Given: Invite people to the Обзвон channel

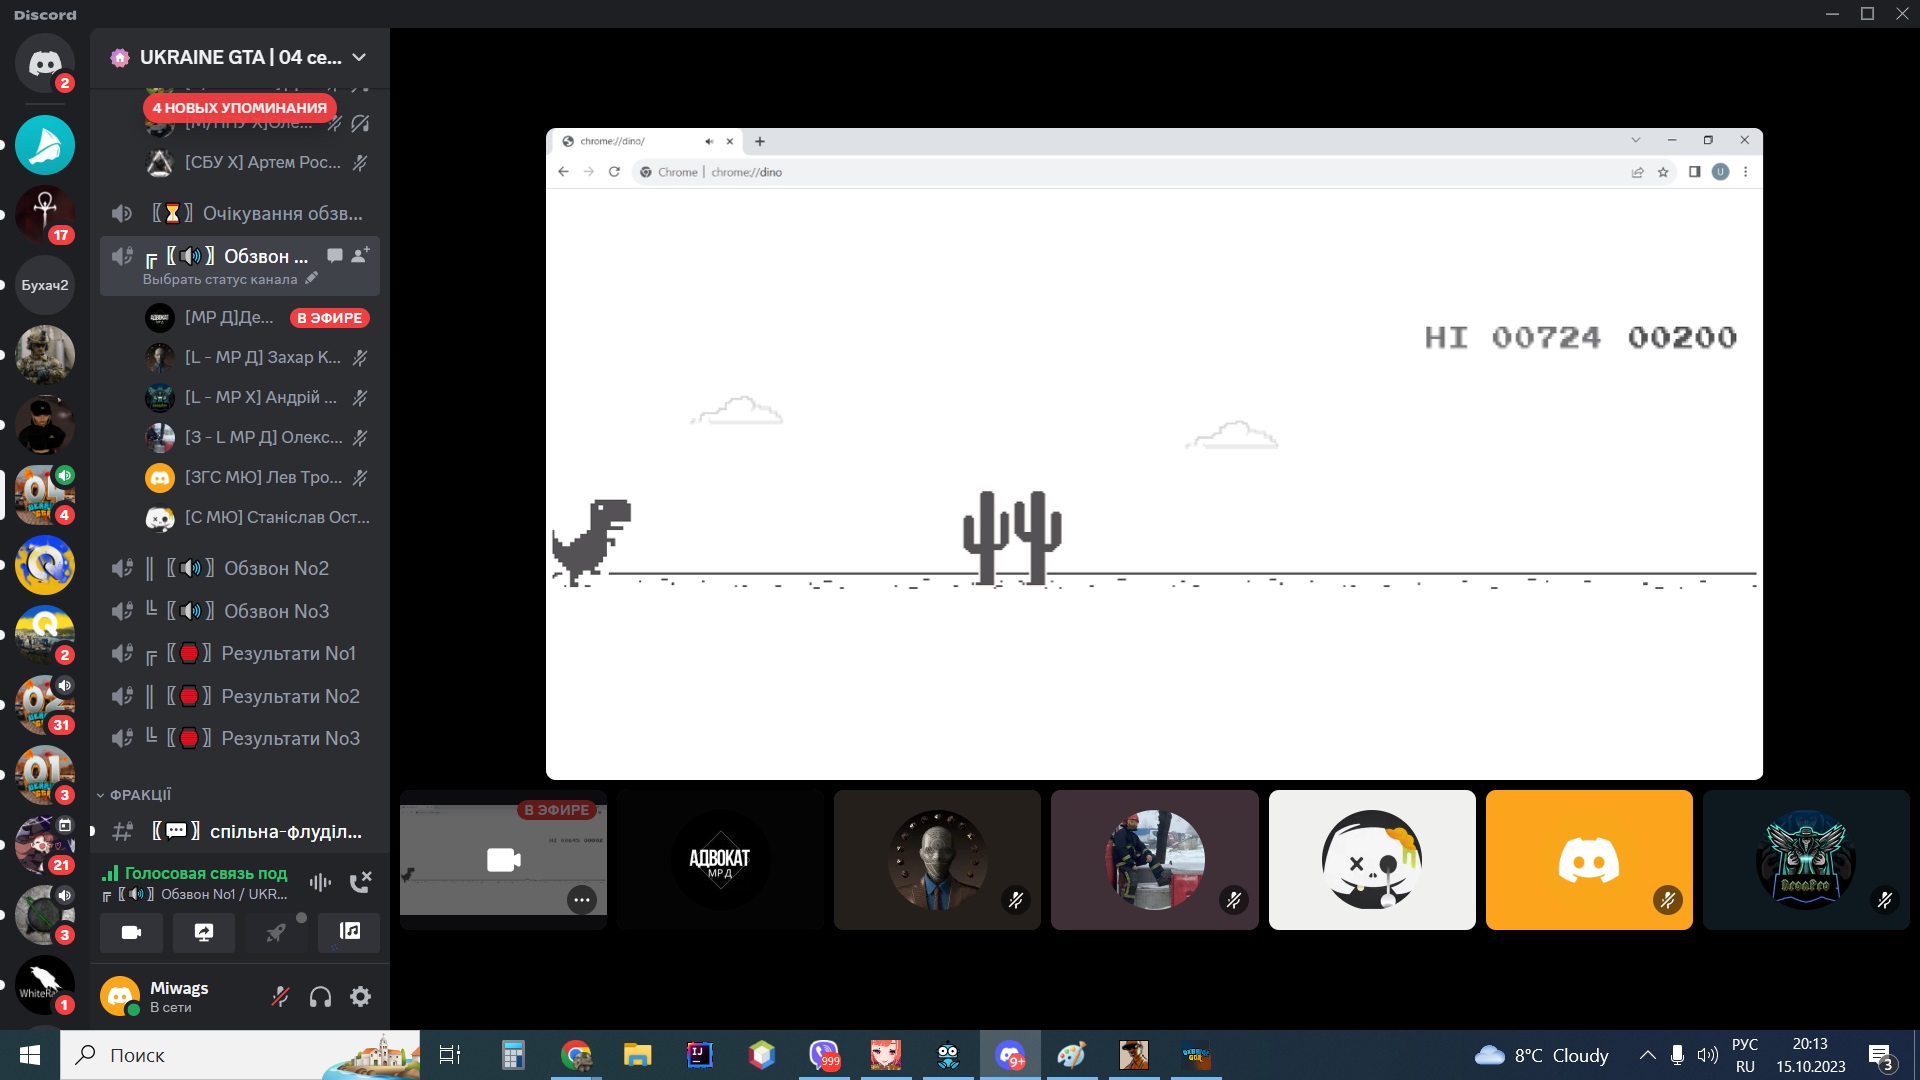Looking at the screenshot, I should [x=361, y=256].
